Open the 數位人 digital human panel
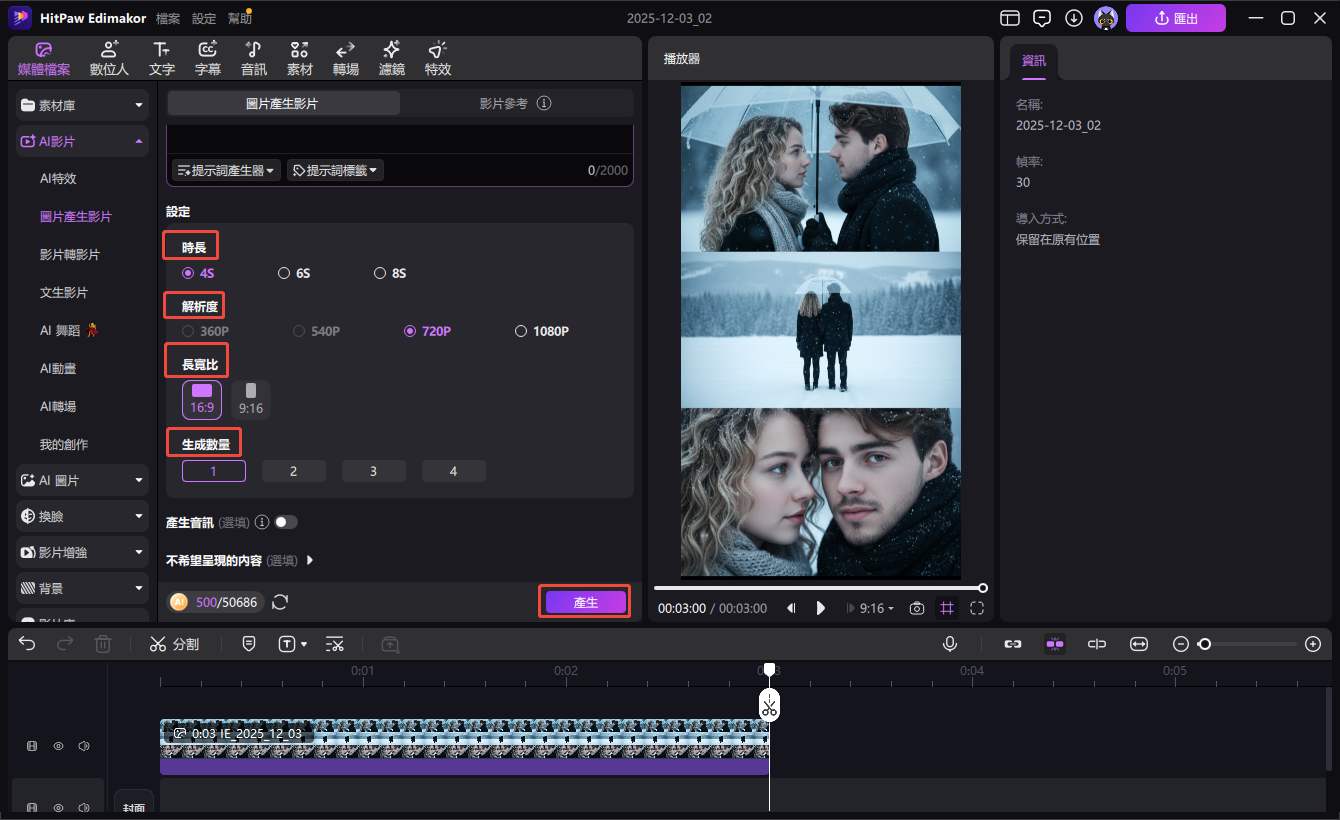The height and width of the screenshot is (820, 1340). coord(109,58)
